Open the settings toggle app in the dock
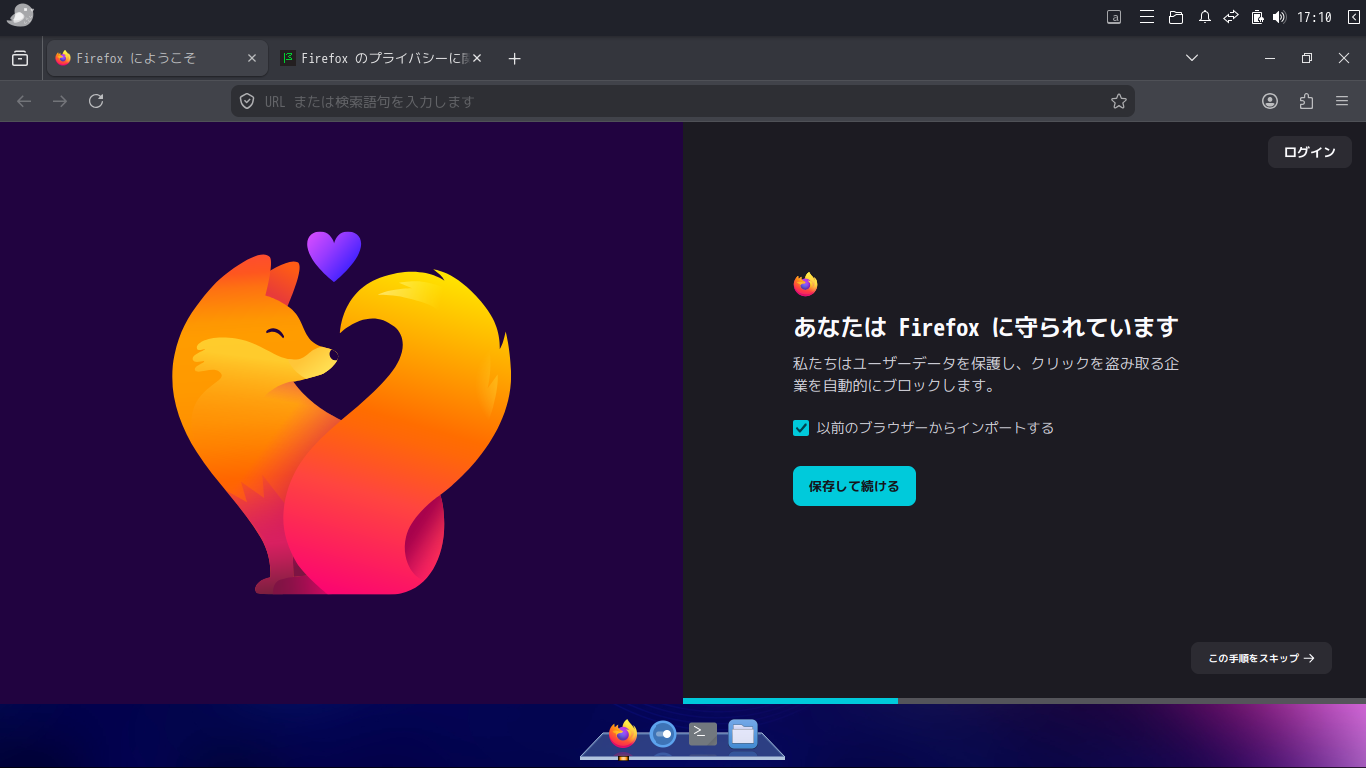Image resolution: width=1366 pixels, height=768 pixels. coord(663,734)
